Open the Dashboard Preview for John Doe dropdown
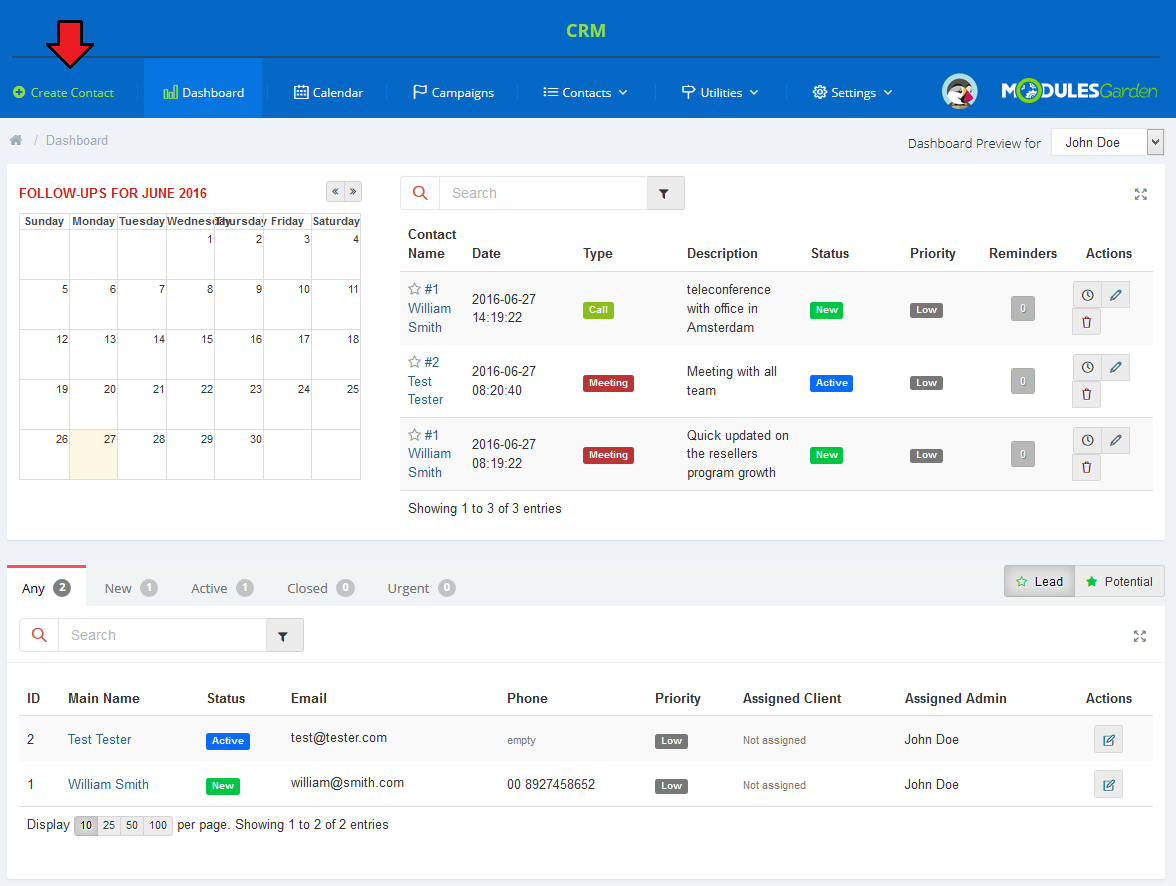The height and width of the screenshot is (886, 1176). (x=1107, y=142)
